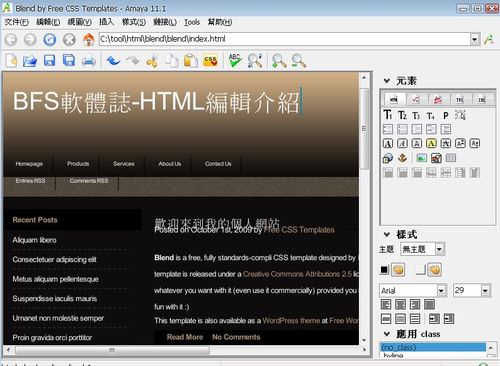Click the About Us navigation link

coord(170,164)
